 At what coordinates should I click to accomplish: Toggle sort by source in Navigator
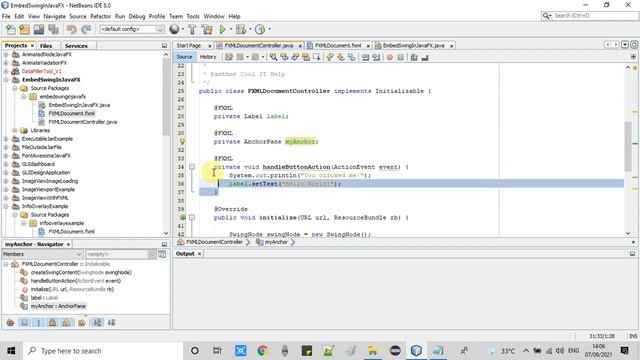111,323
